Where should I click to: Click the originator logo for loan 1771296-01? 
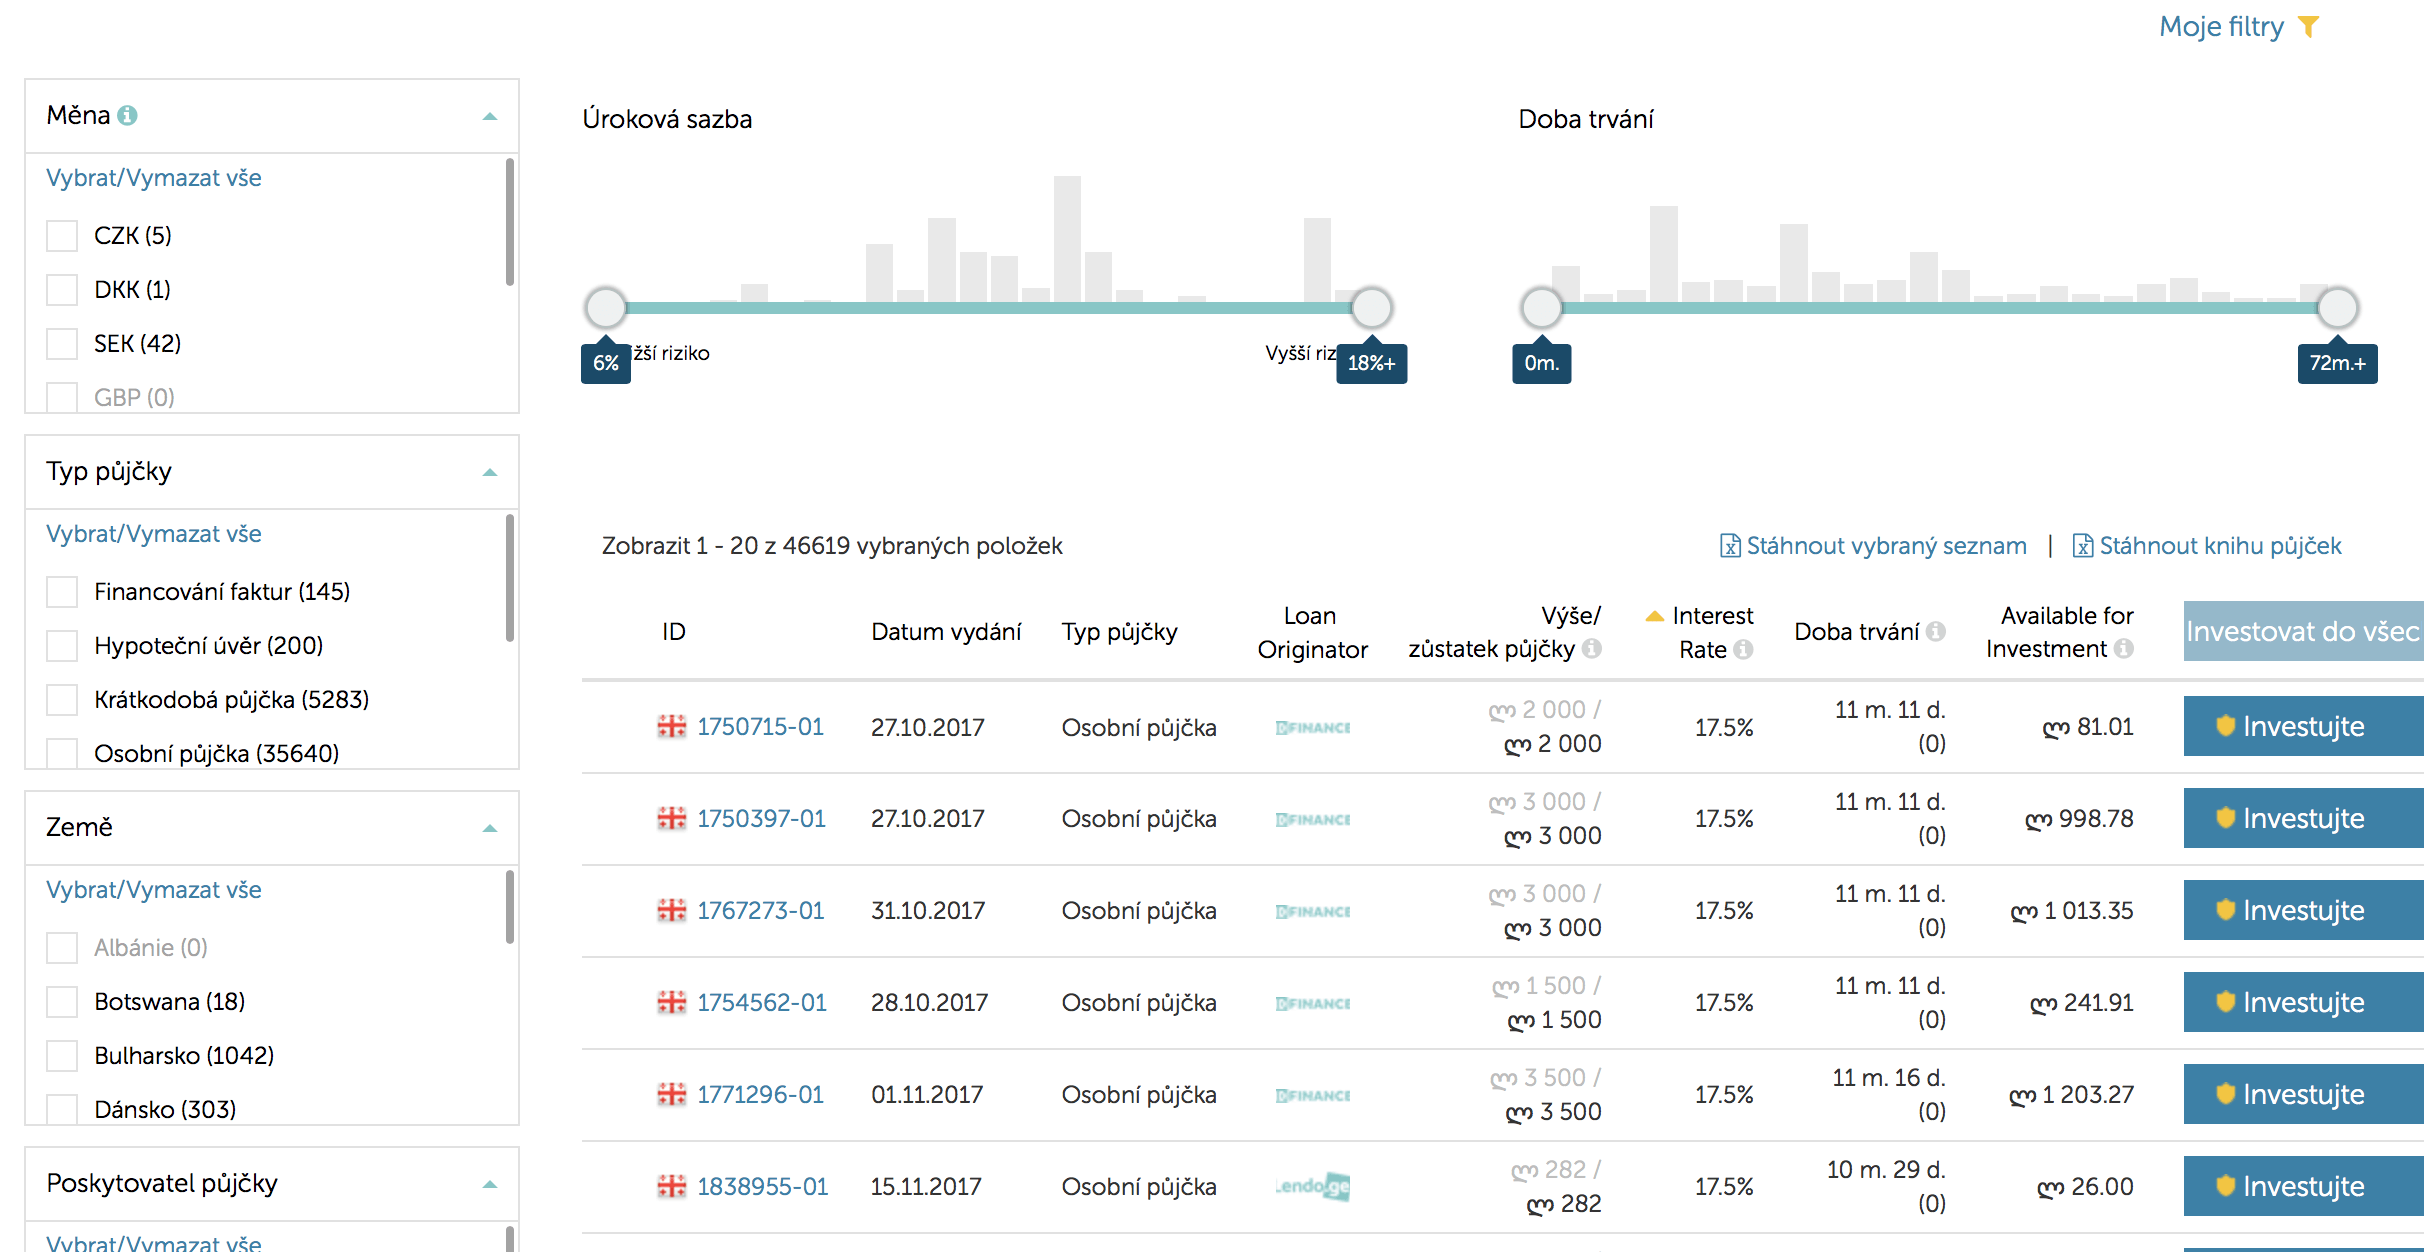coord(1313,1096)
